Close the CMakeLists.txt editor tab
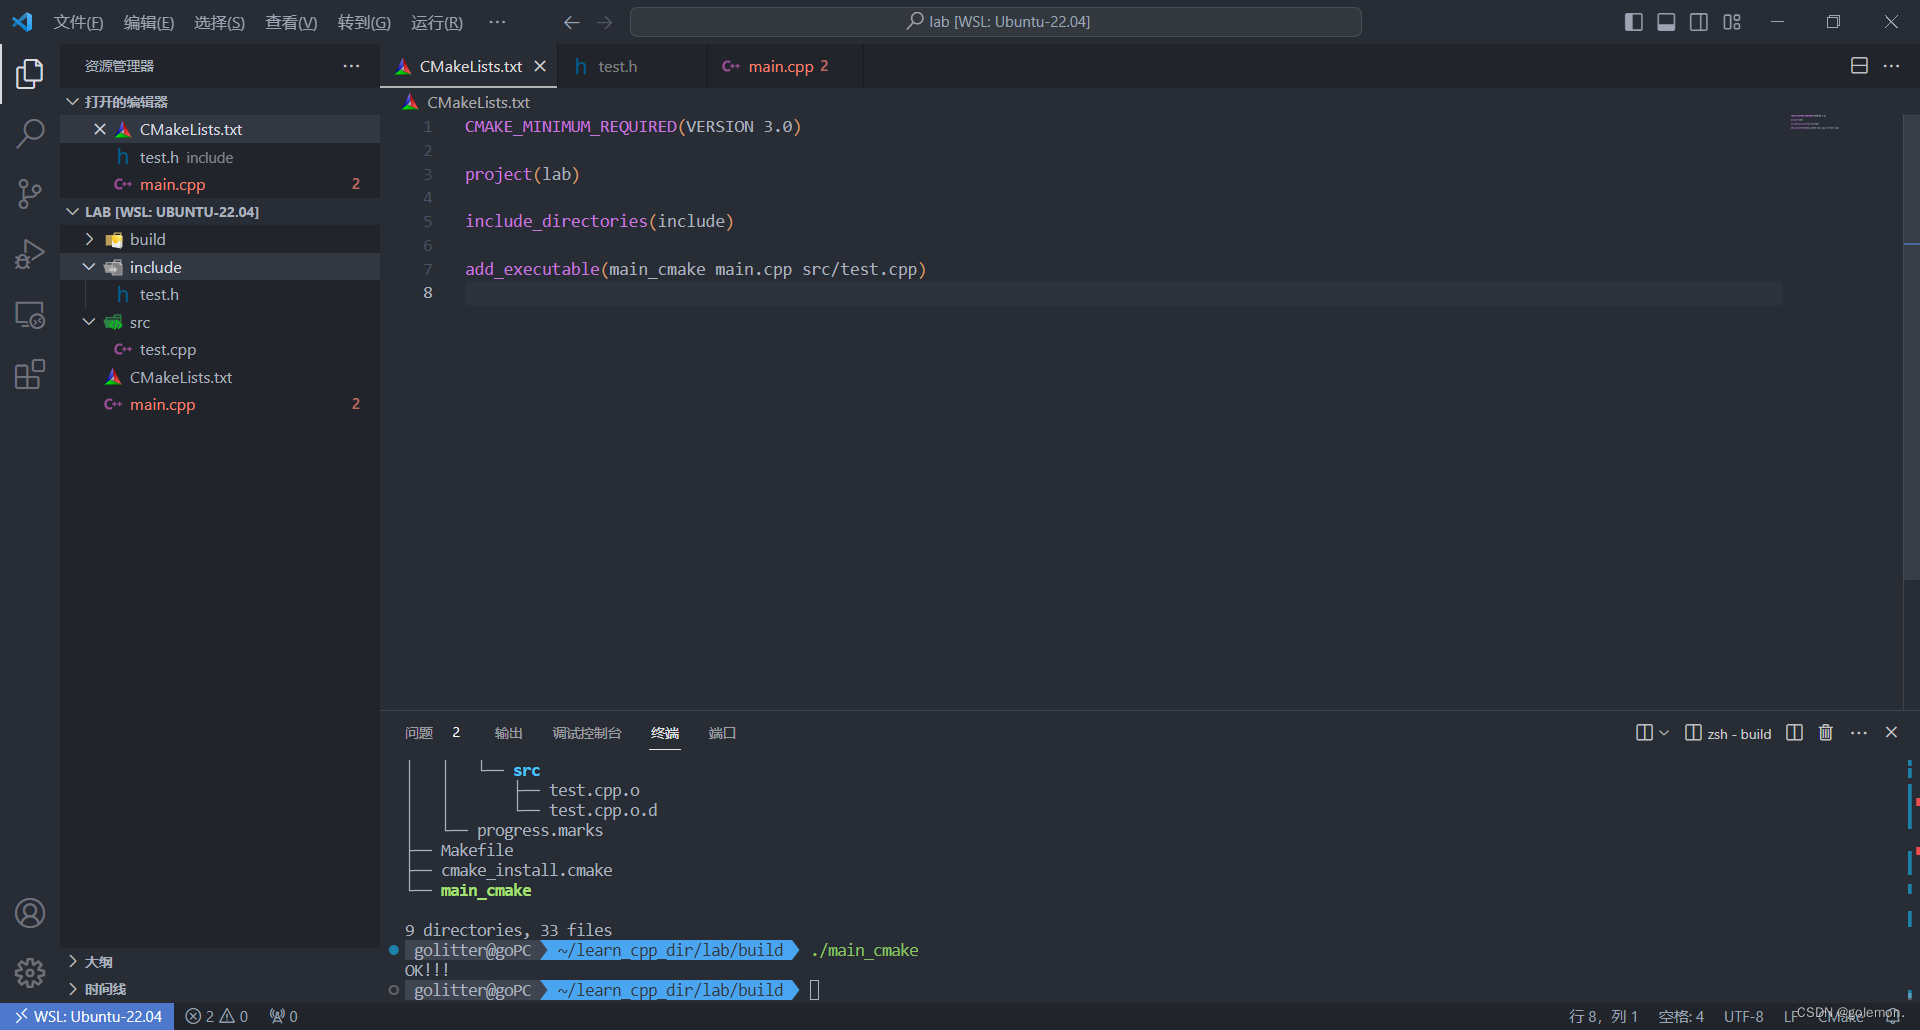 (540, 66)
